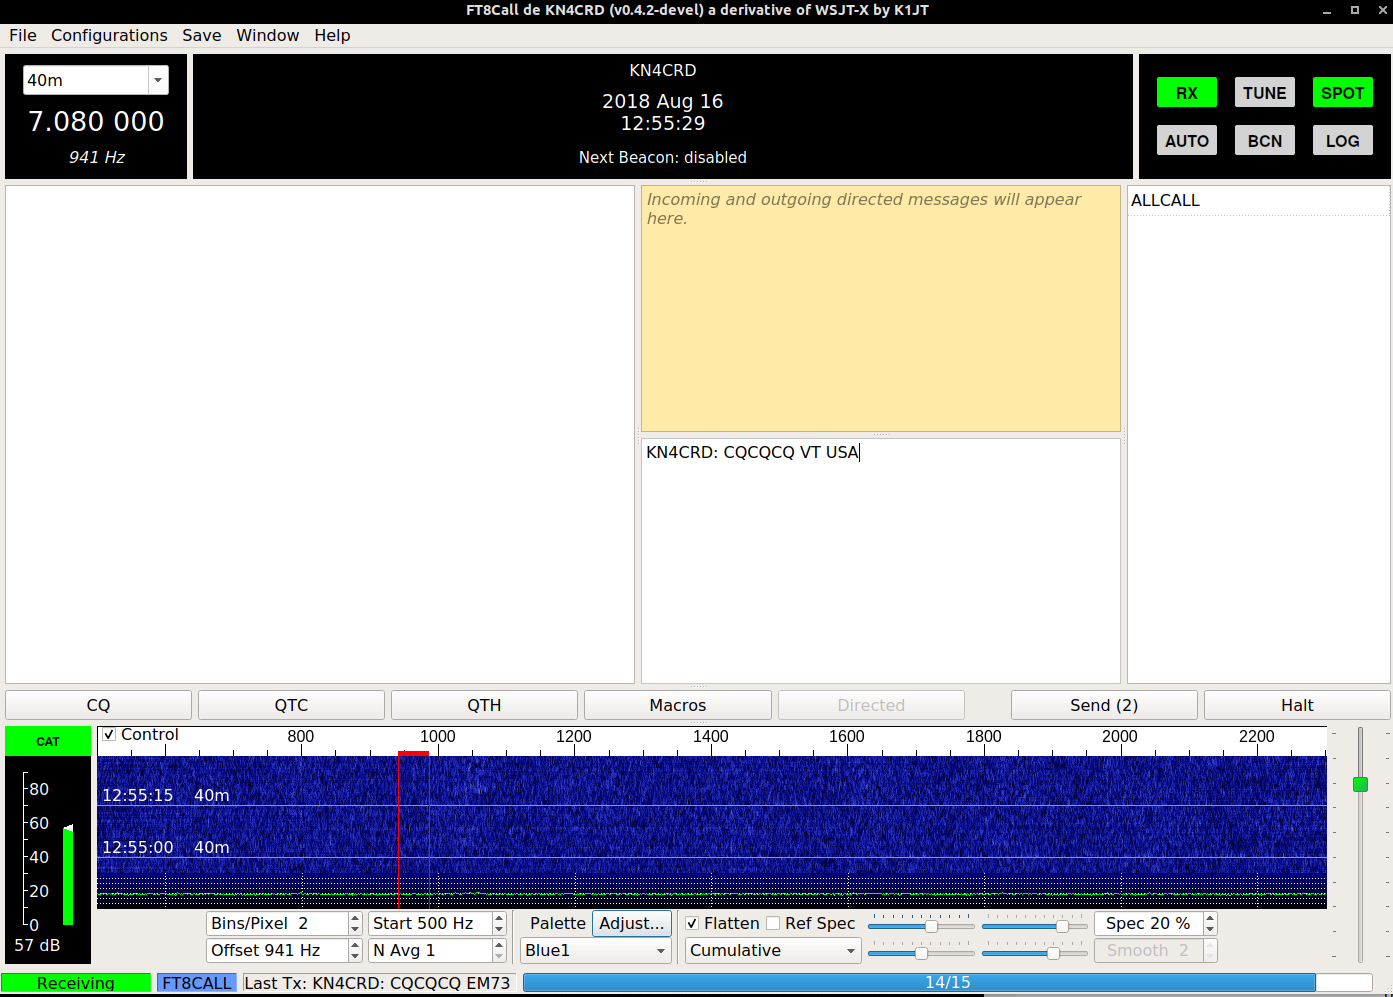This screenshot has width=1393, height=997.
Task: Click in the Bins/Pixel field
Action: 278,923
